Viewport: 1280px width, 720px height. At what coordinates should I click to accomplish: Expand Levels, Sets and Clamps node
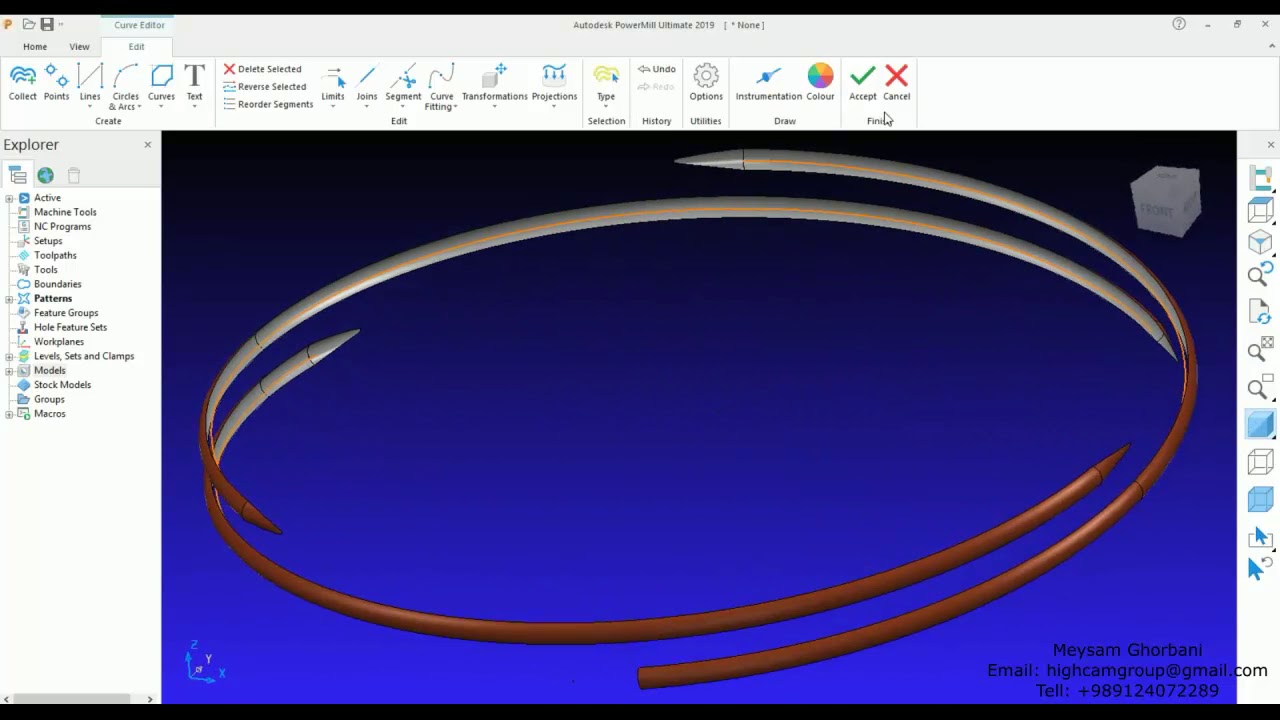click(x=9, y=356)
